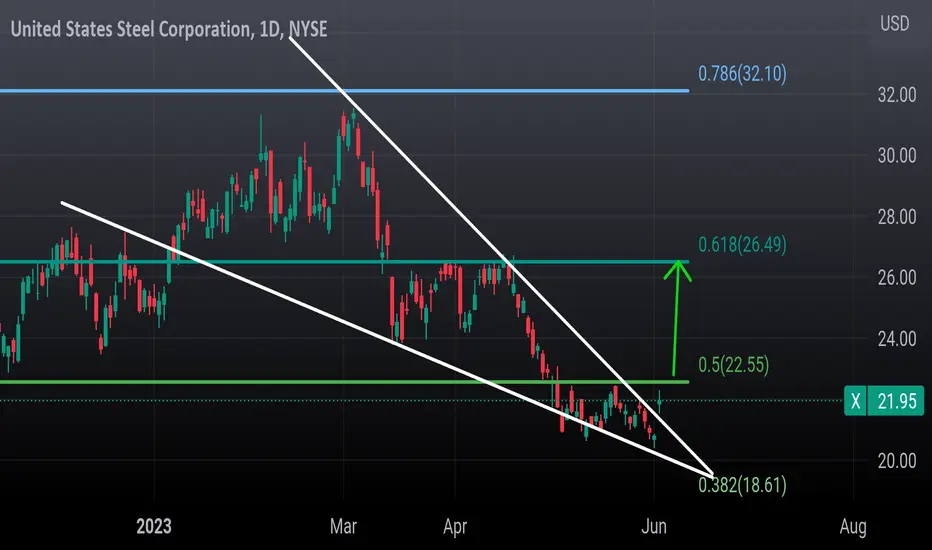
Task: Click the 2023 time axis label
Action: tap(154, 526)
